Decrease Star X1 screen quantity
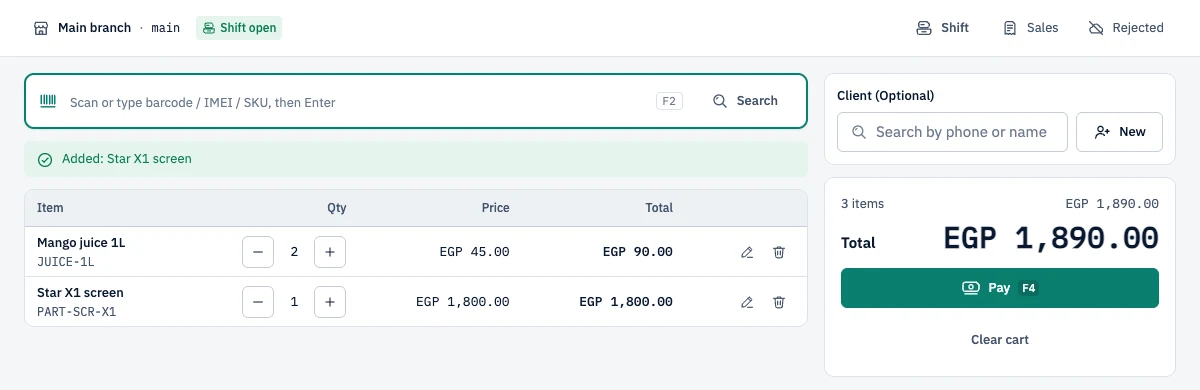Image resolution: width=1200 pixels, height=390 pixels. pos(258,301)
